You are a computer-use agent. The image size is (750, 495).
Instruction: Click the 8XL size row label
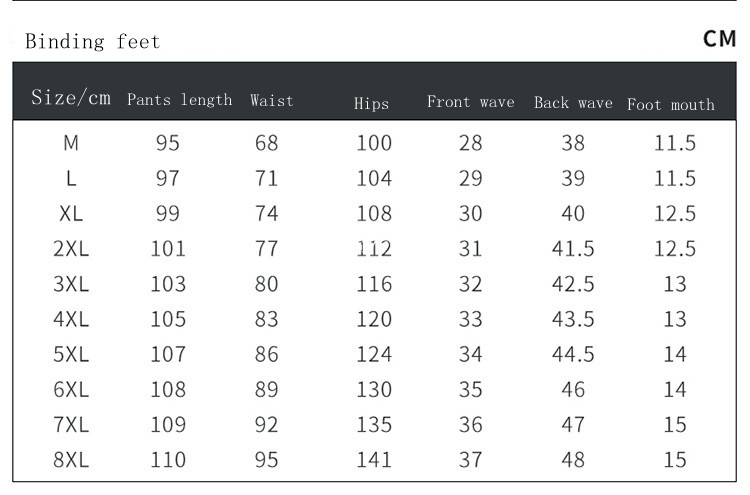[x=71, y=459]
